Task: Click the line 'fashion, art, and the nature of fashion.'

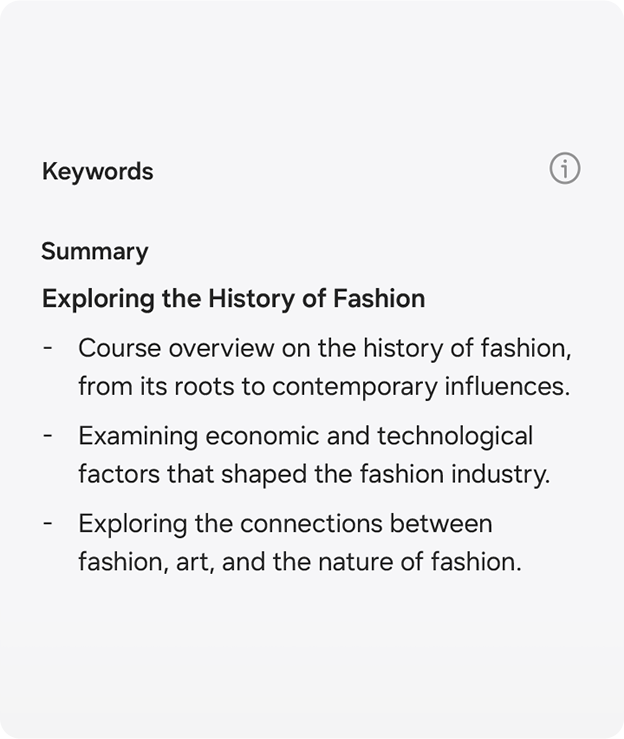Action: click(x=300, y=562)
